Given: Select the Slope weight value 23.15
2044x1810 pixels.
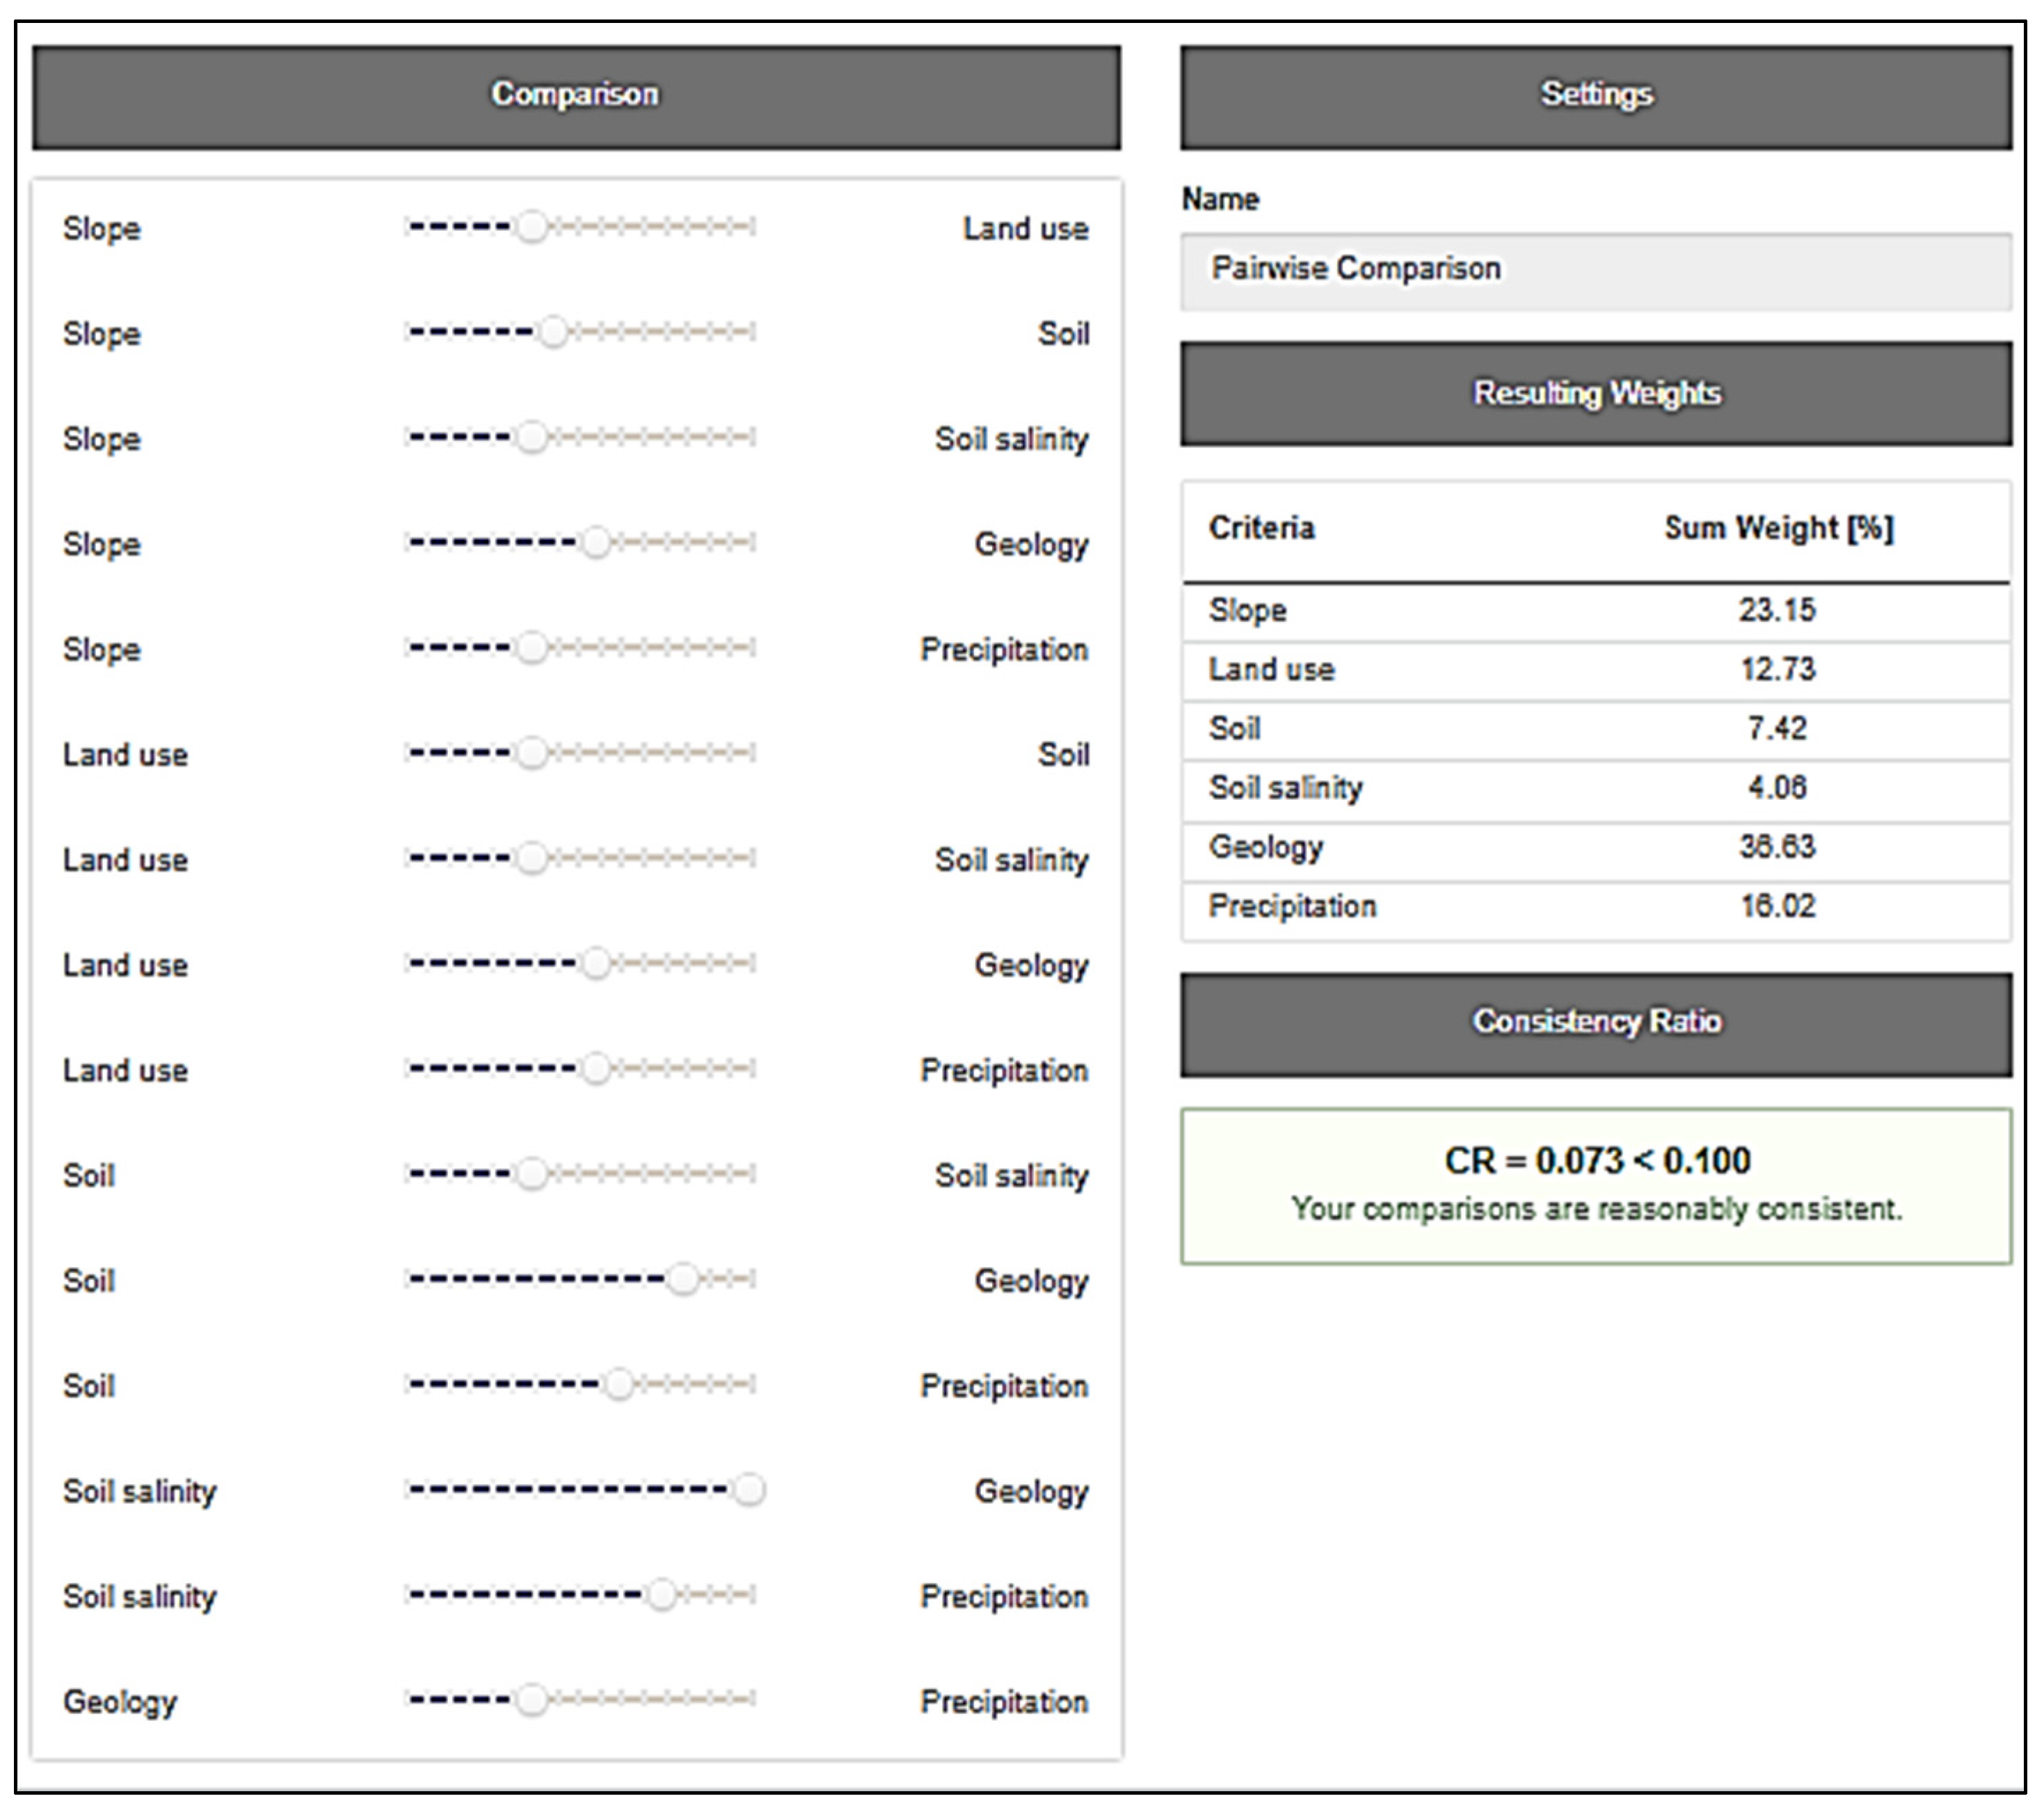Looking at the screenshot, I should 1777,610.
